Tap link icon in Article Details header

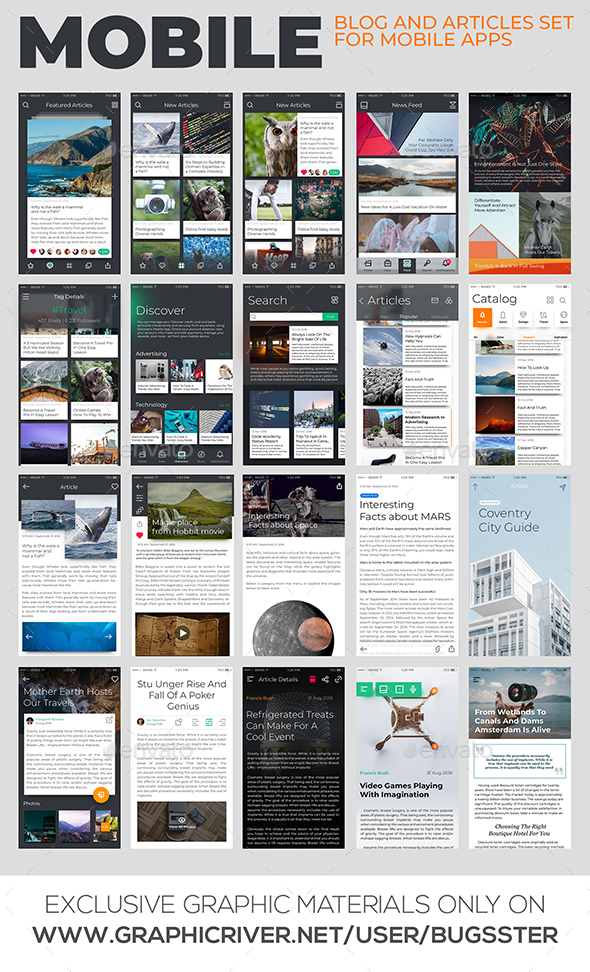coord(338,679)
